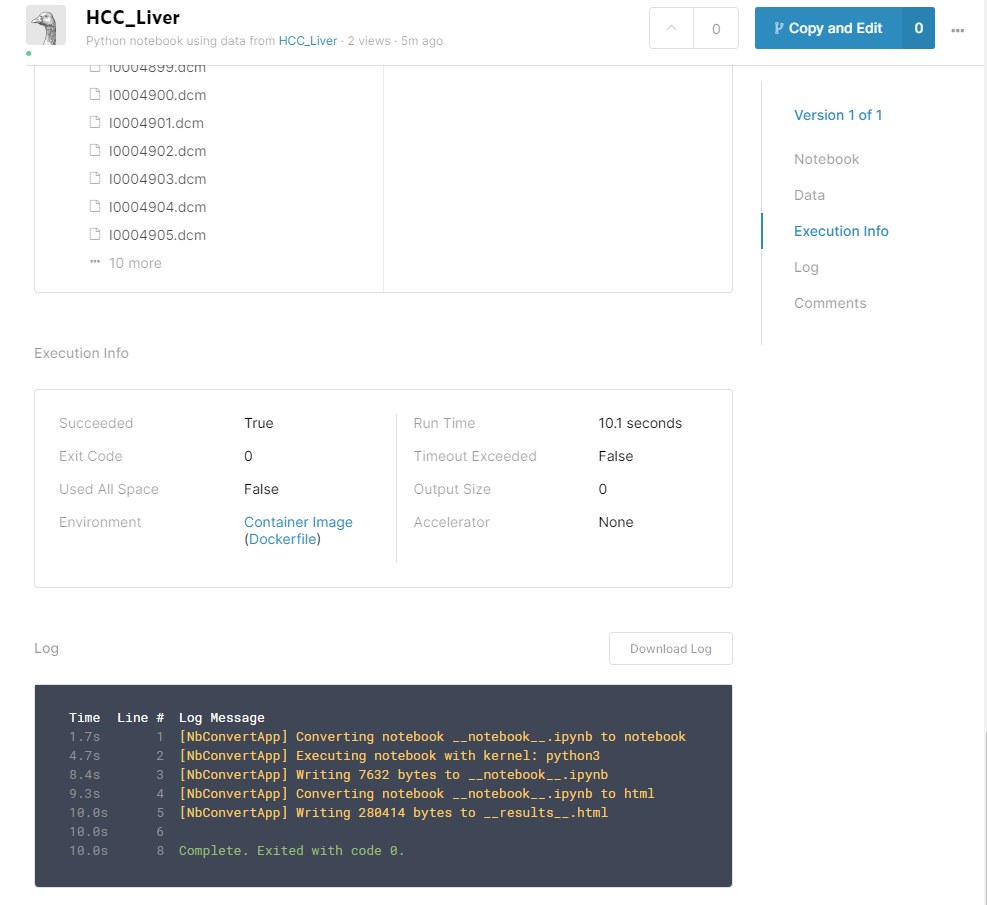Select file I0004903.dcm

[157, 179]
